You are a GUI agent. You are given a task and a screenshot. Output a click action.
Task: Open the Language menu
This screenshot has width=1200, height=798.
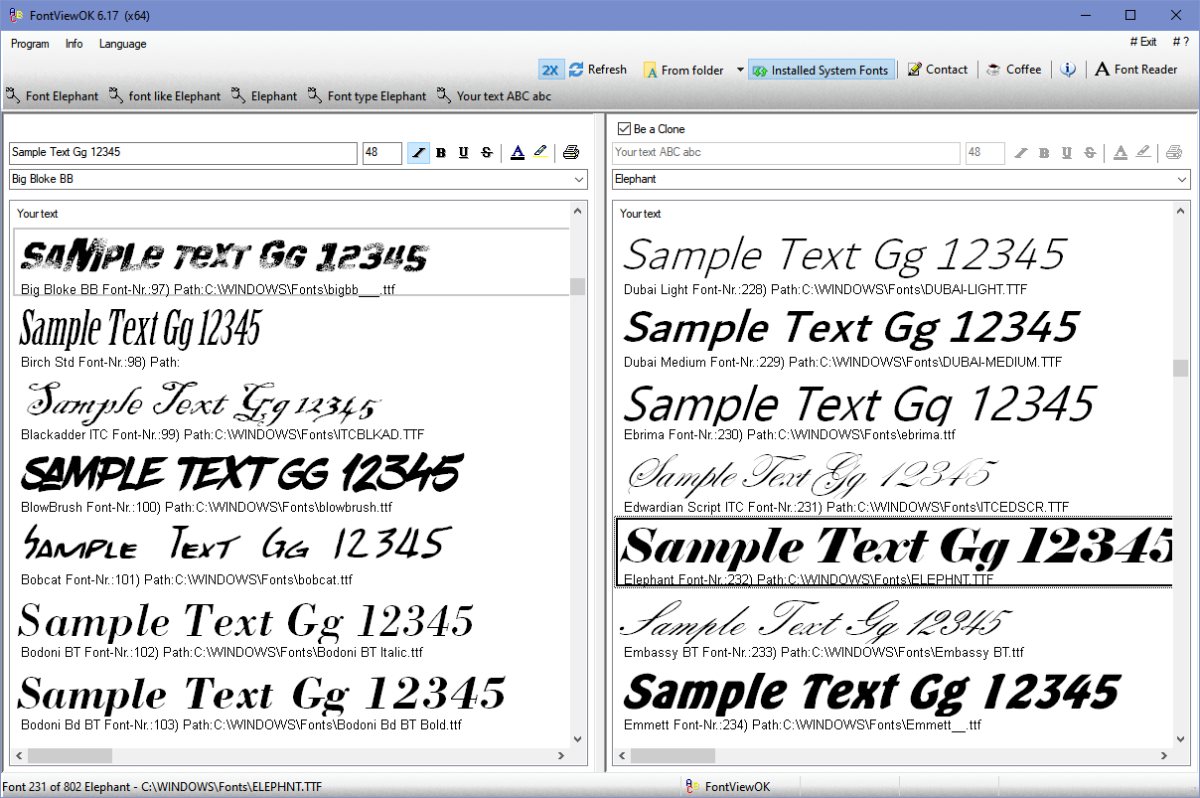click(123, 44)
